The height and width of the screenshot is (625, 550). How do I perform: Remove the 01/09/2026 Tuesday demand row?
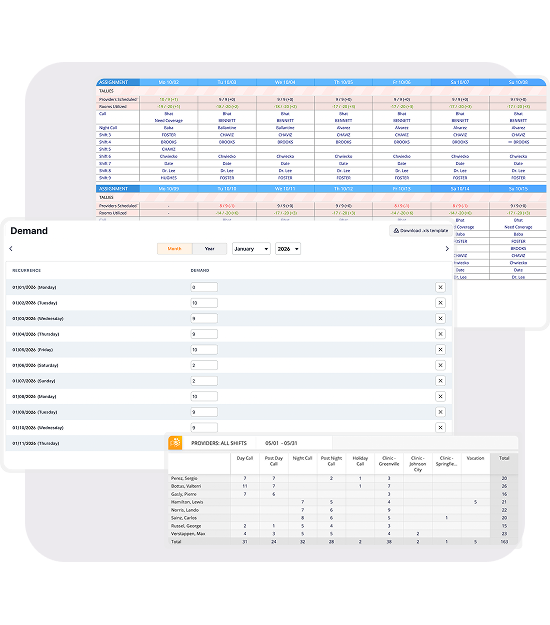click(x=440, y=412)
